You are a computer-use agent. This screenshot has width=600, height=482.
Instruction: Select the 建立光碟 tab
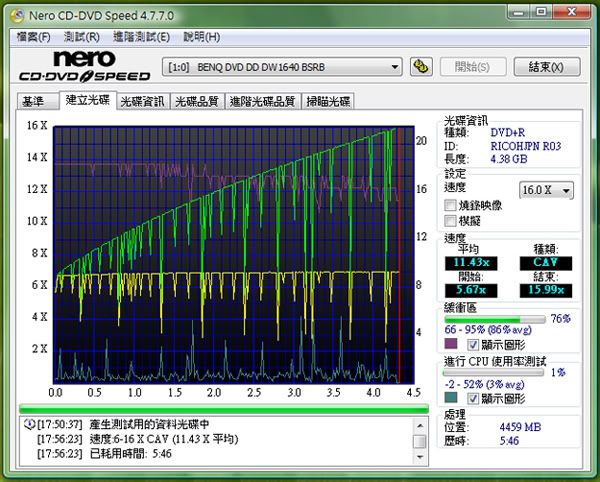(x=88, y=100)
